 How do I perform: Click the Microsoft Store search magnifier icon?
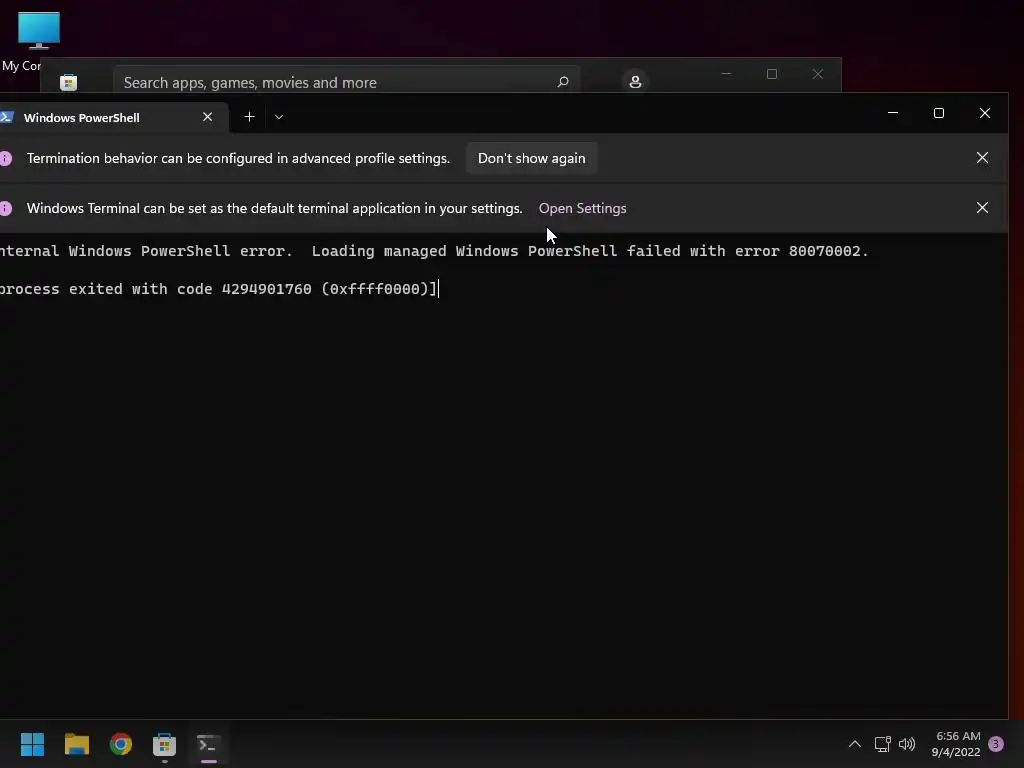563,82
